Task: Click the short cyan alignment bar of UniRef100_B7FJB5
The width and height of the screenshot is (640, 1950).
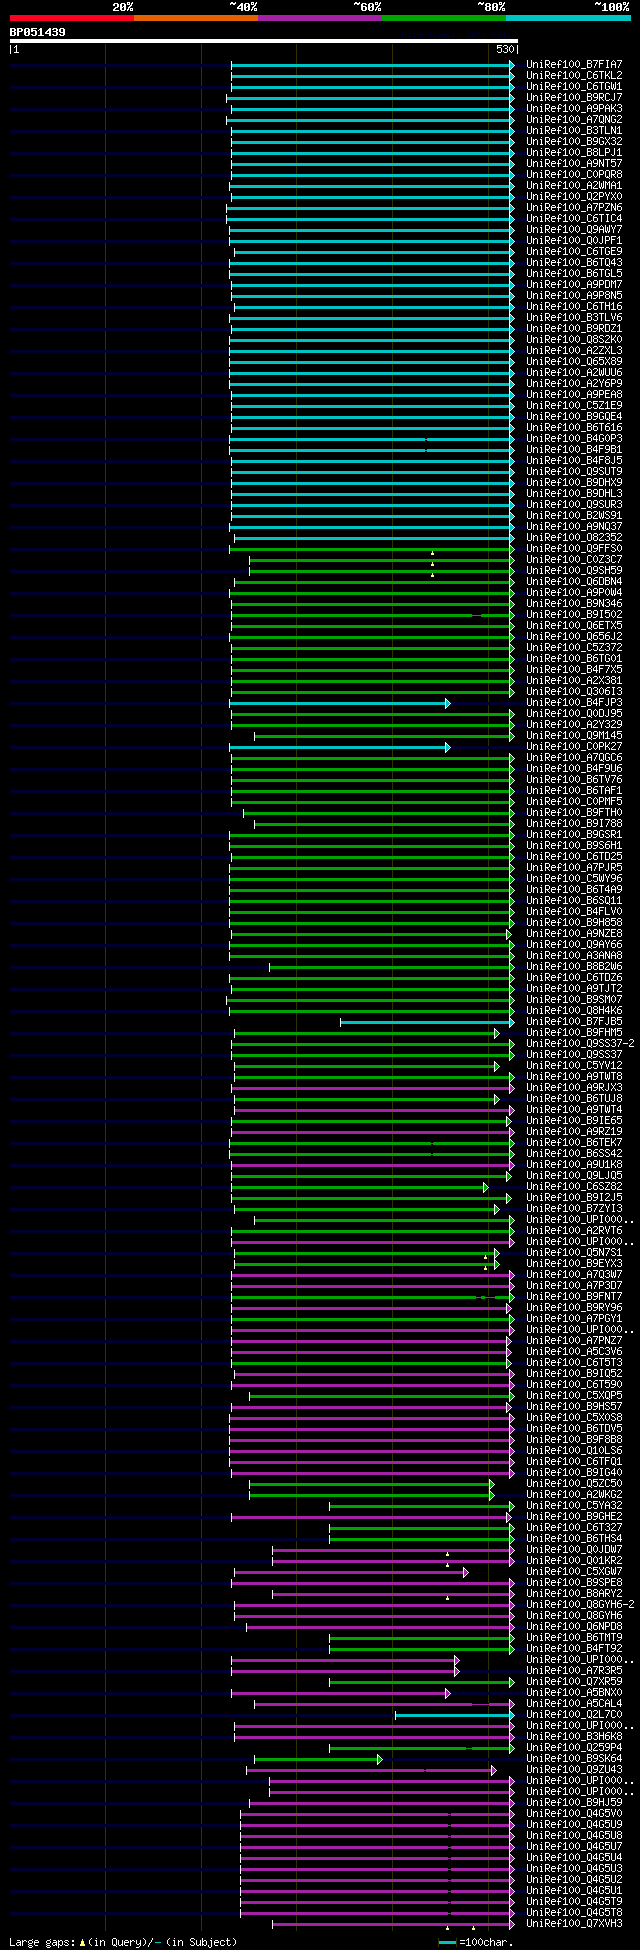Action: tap(427, 1022)
